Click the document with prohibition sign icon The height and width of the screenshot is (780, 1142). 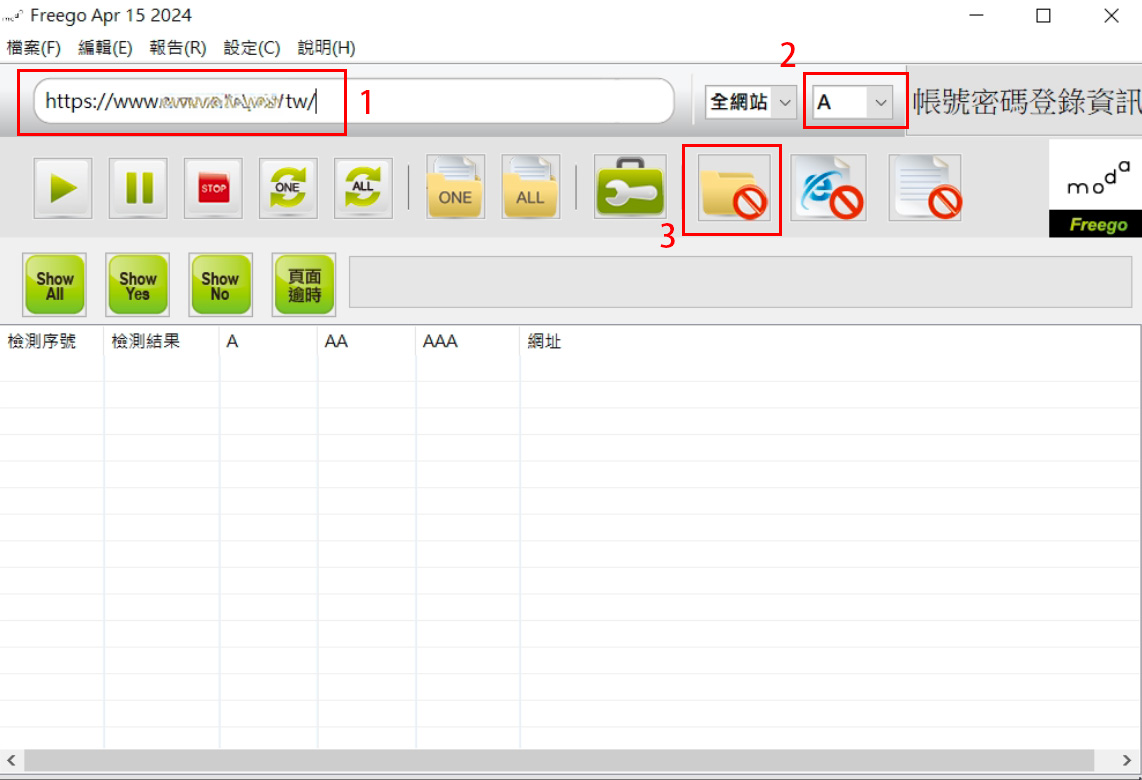pyautogui.click(x=925, y=189)
